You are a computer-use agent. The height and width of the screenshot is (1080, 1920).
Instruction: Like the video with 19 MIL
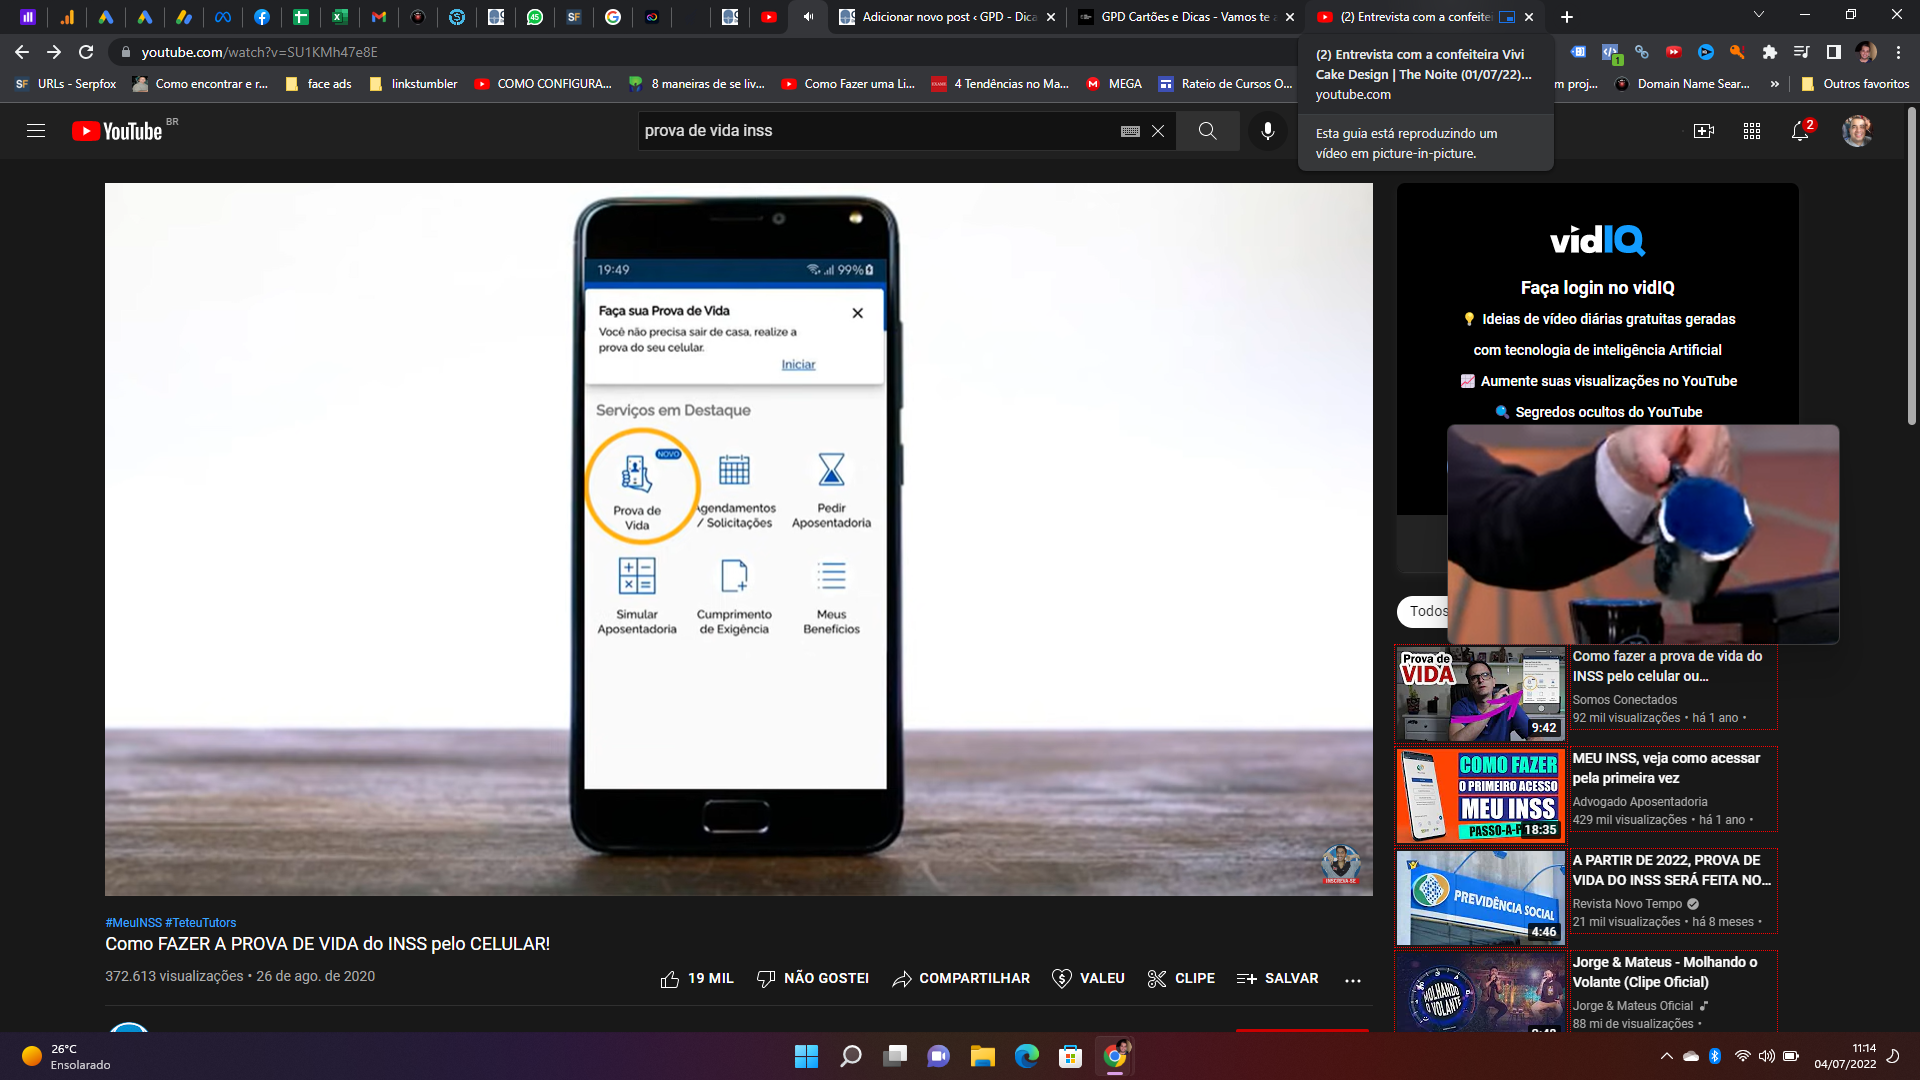tap(697, 979)
